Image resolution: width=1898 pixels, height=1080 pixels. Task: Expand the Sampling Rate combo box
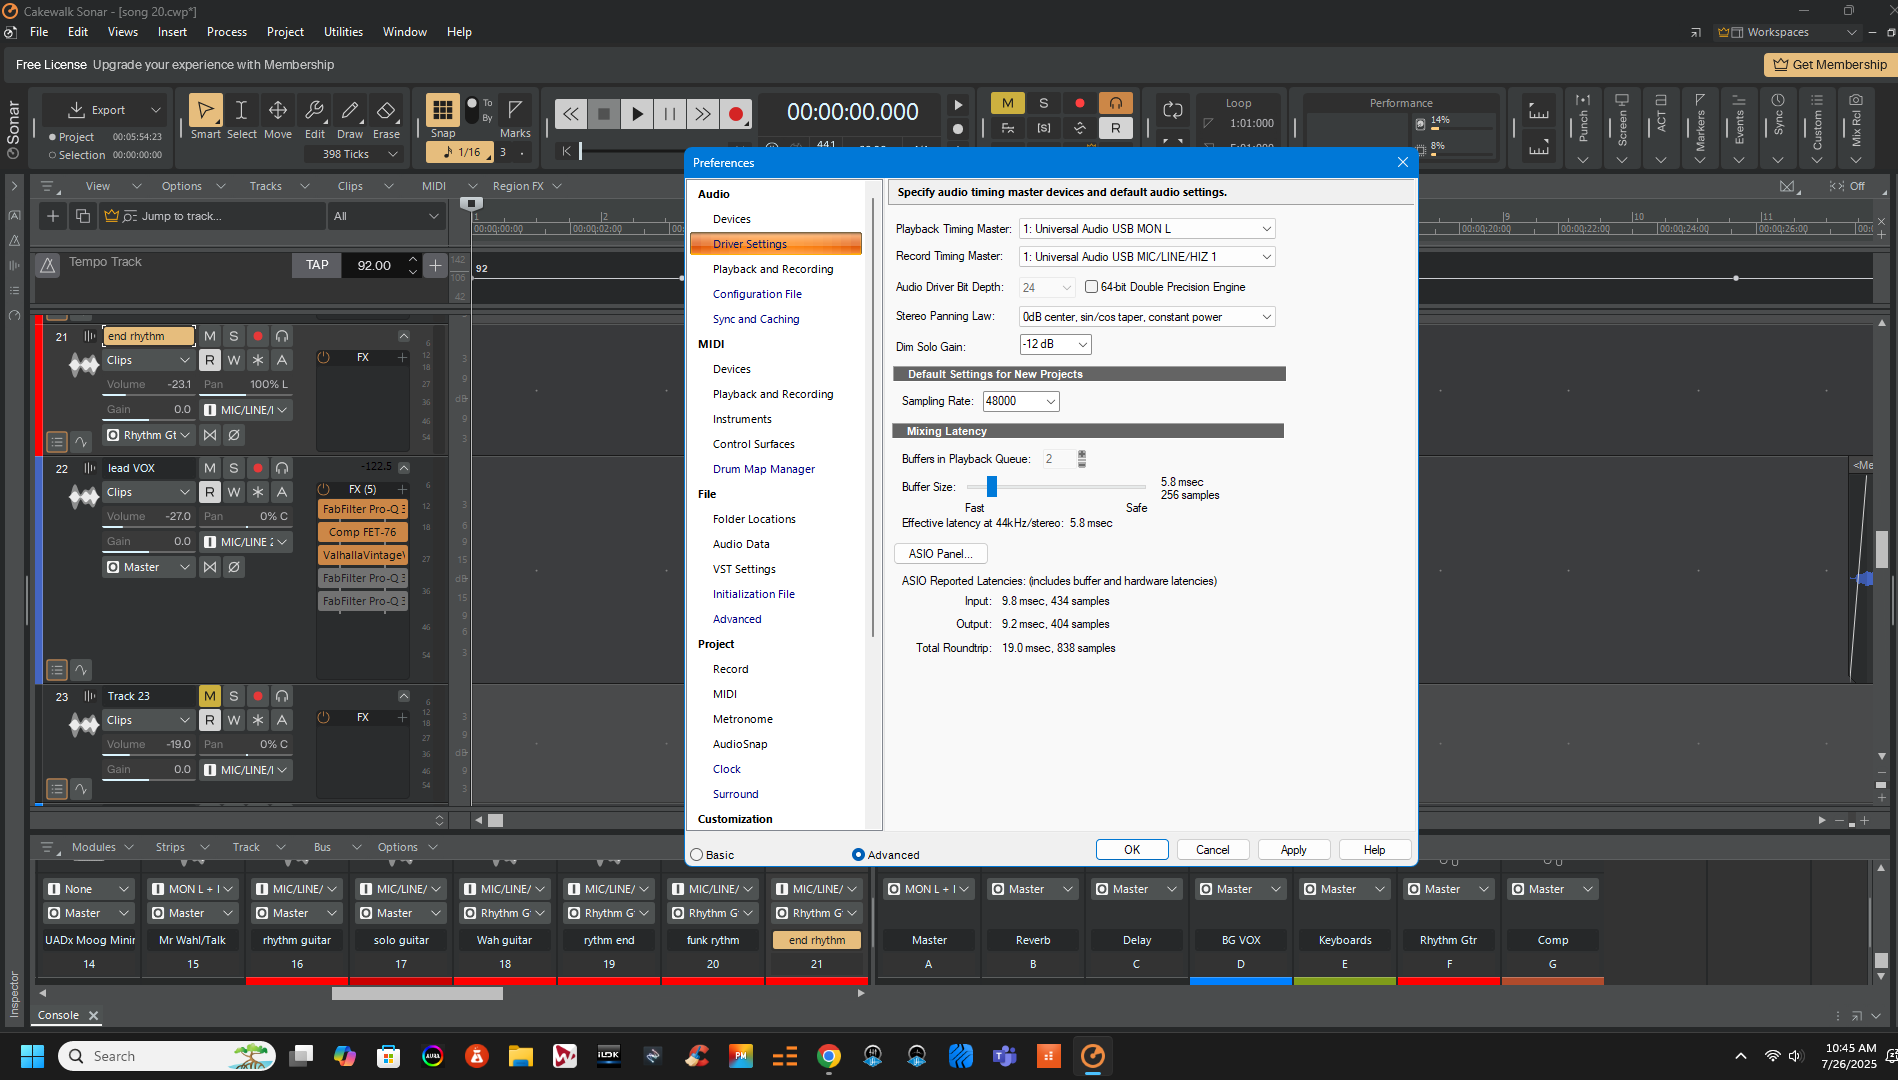[1021, 401]
